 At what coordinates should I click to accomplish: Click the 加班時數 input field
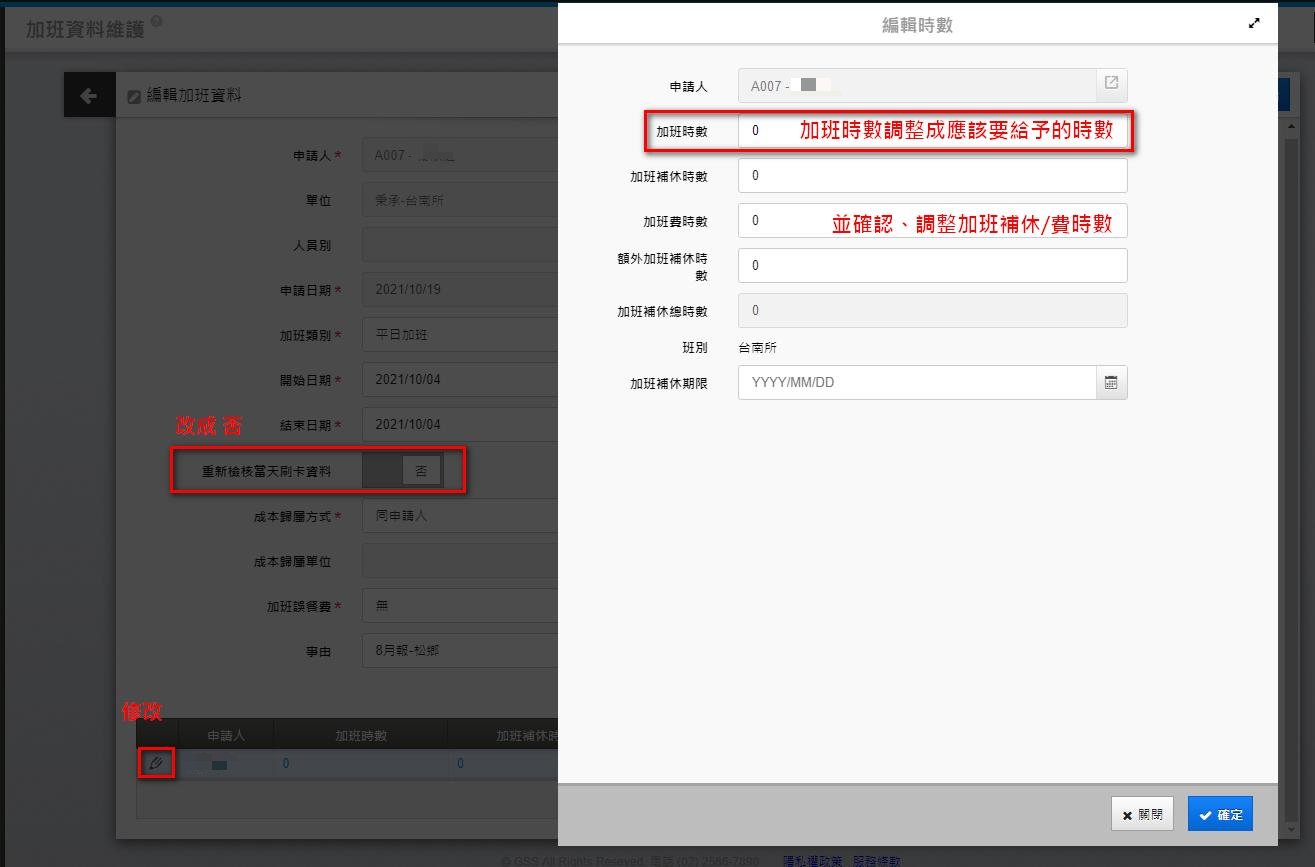point(932,131)
